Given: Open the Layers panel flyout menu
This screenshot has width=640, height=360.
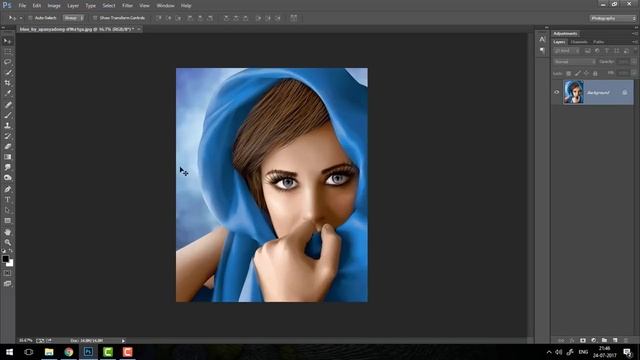Looking at the screenshot, I should [x=634, y=42].
